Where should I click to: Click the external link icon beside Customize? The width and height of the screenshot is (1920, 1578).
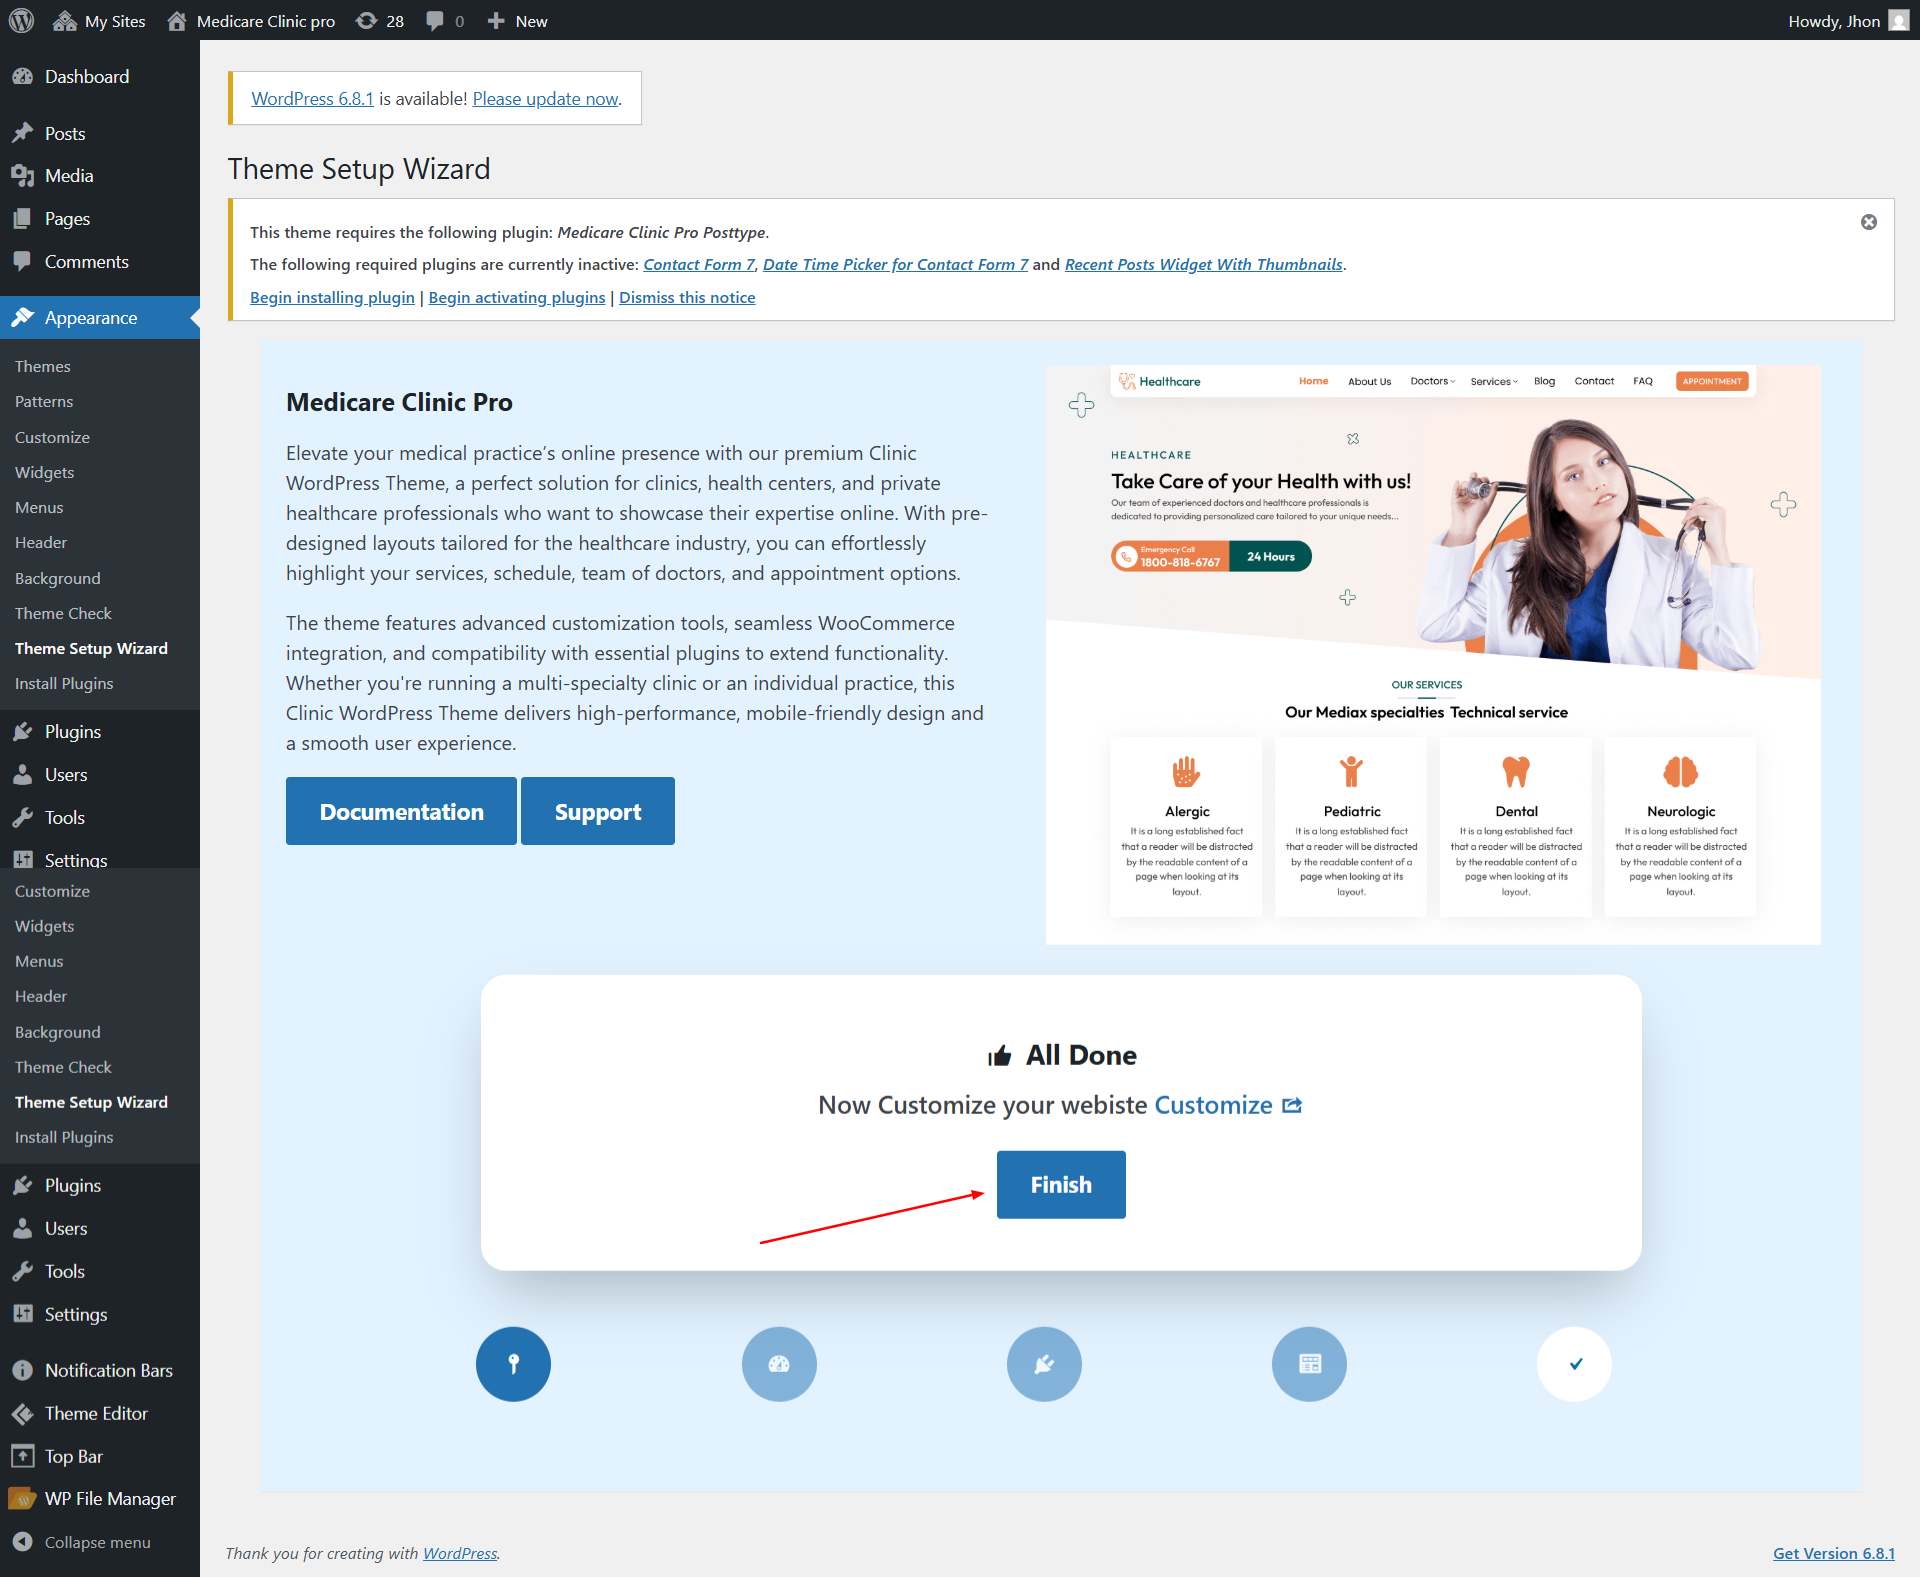point(1292,1105)
